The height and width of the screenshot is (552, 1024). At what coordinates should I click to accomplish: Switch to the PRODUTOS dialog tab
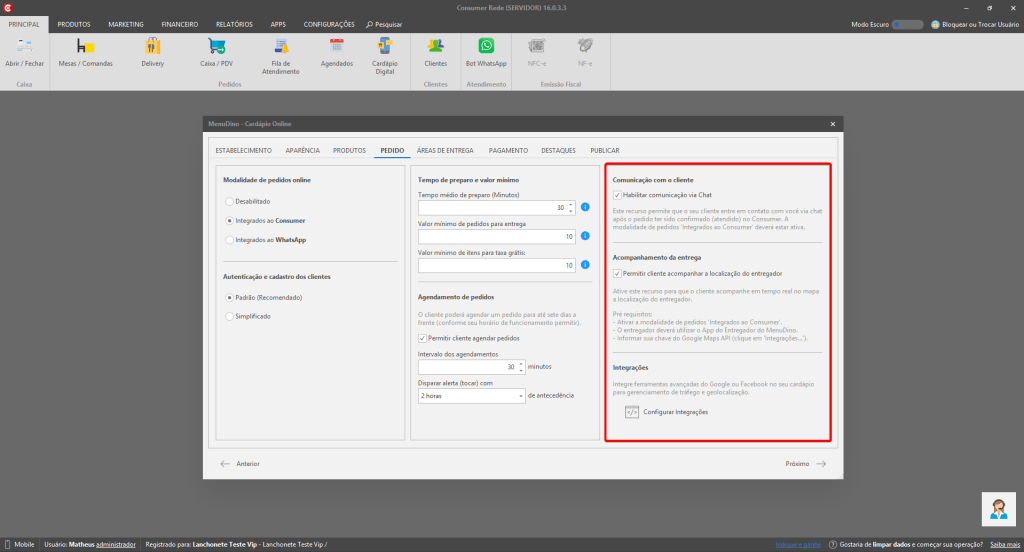coord(349,150)
